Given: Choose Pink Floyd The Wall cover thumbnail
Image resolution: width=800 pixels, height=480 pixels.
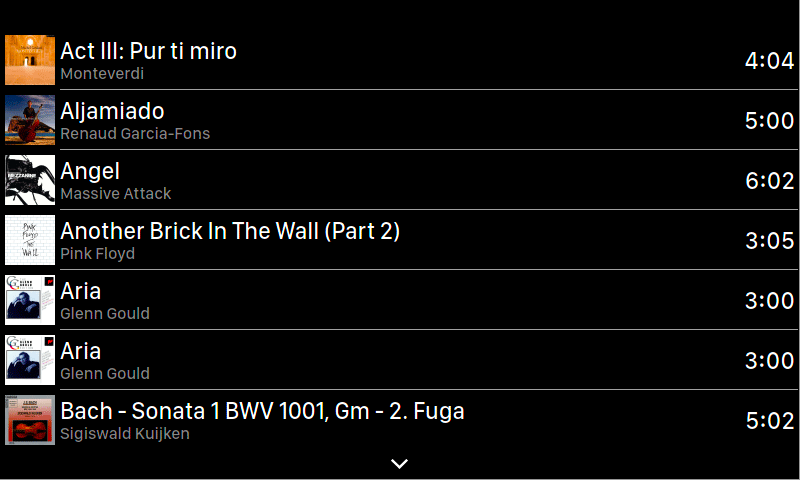Looking at the screenshot, I should point(30,240).
